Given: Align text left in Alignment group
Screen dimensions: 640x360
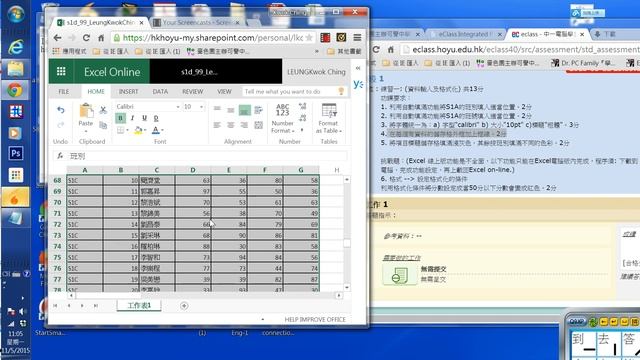Looking at the screenshot, I should tap(217, 125).
